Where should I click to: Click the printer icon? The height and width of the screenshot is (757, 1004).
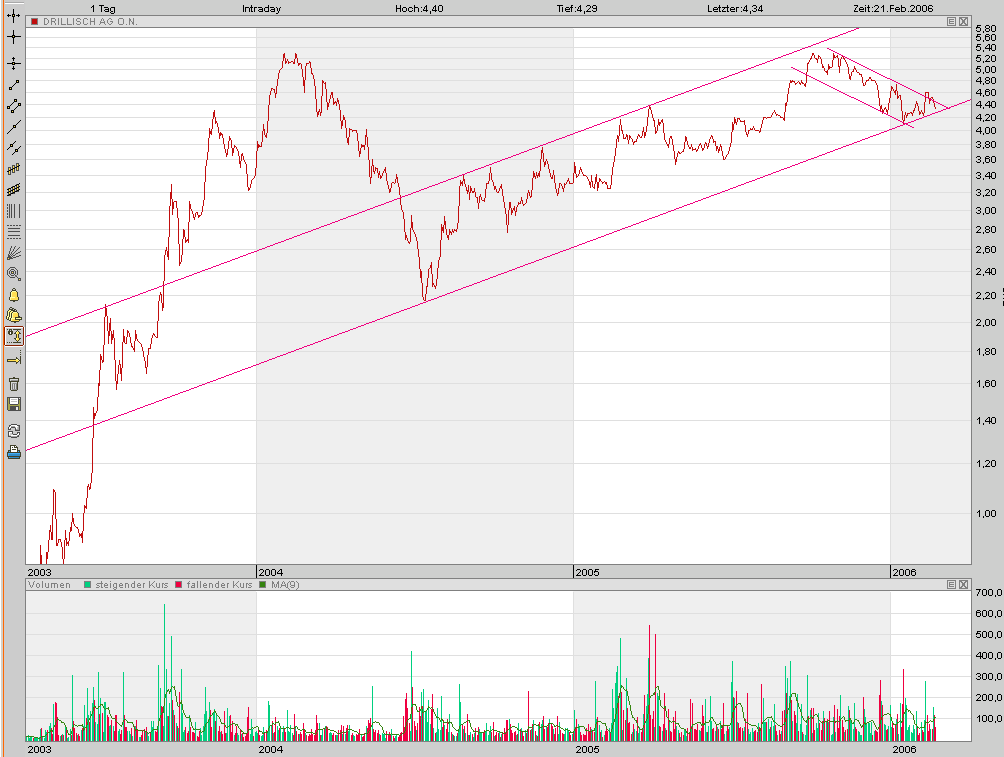click(13, 452)
